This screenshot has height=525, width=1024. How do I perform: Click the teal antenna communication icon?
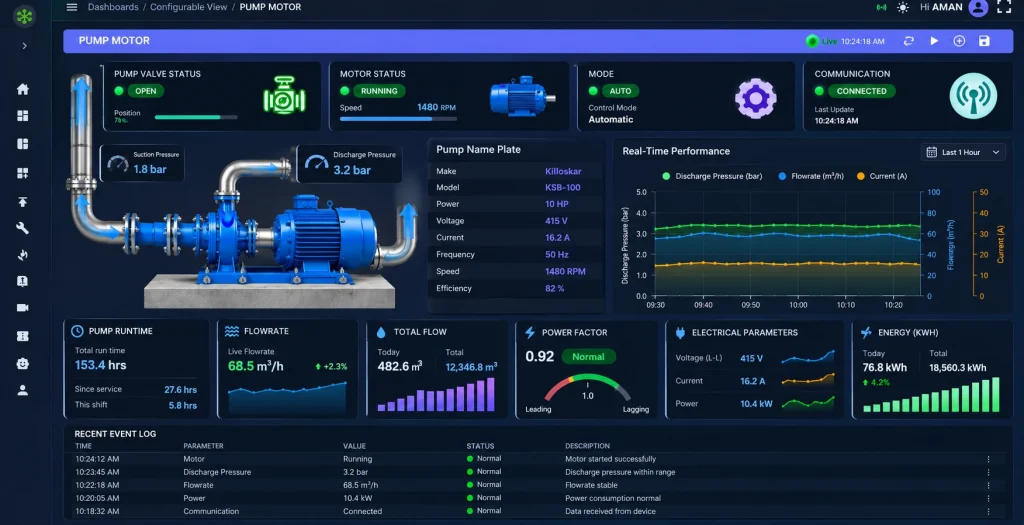coord(973,95)
